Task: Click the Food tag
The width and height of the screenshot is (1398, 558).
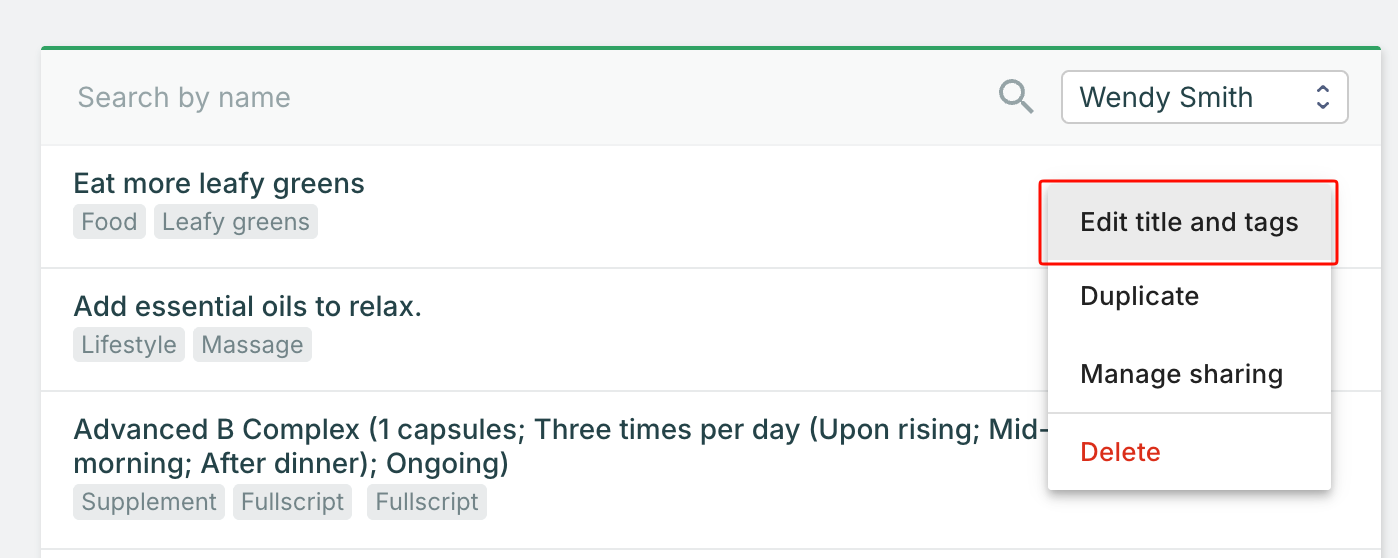Action: tap(109, 222)
